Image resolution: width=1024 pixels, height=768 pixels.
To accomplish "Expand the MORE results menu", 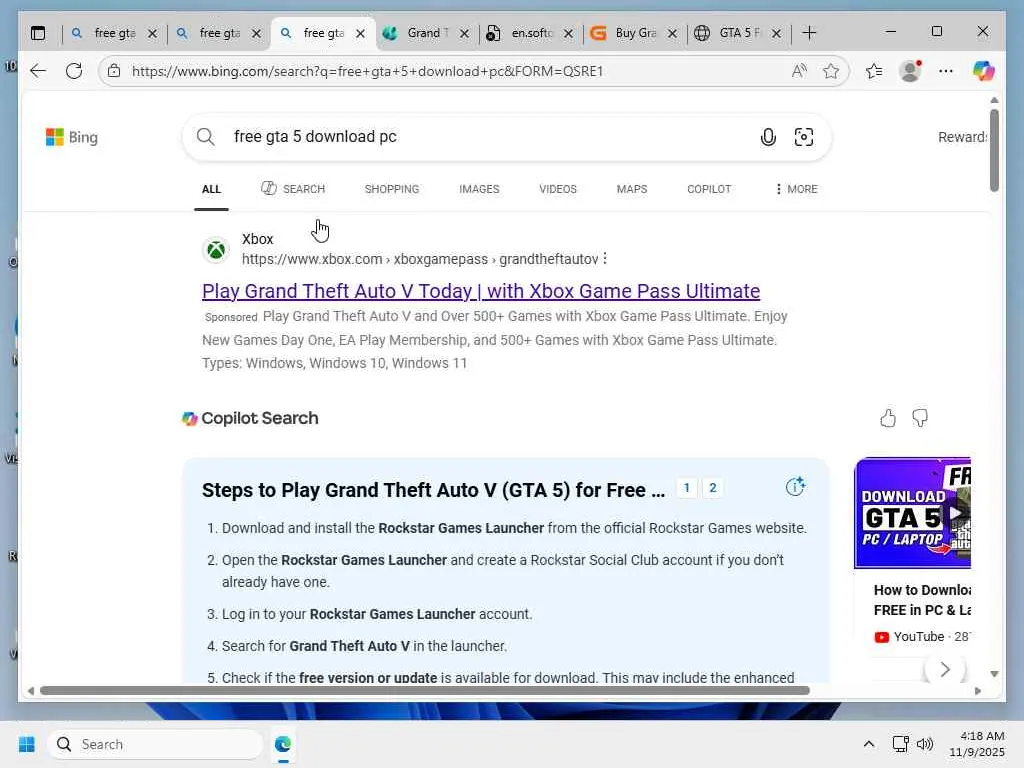I will click(796, 189).
